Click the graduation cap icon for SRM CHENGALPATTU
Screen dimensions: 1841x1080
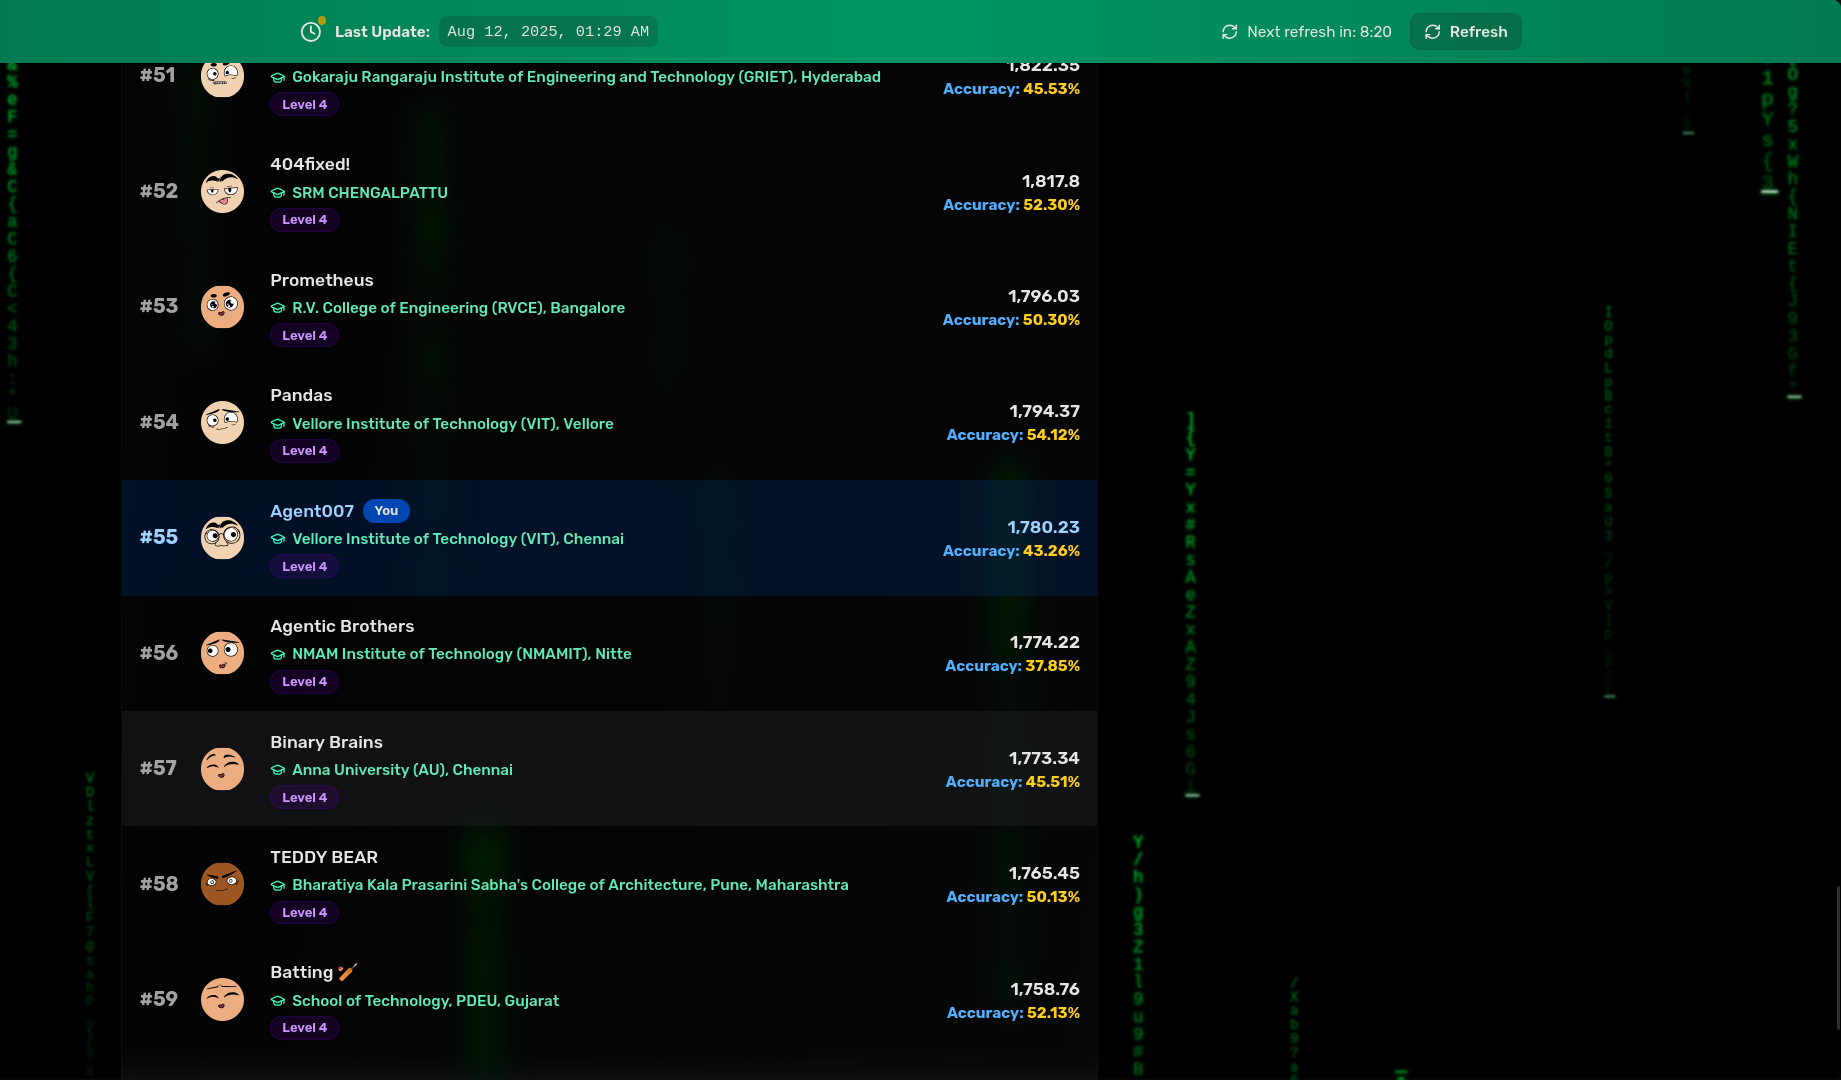(278, 193)
